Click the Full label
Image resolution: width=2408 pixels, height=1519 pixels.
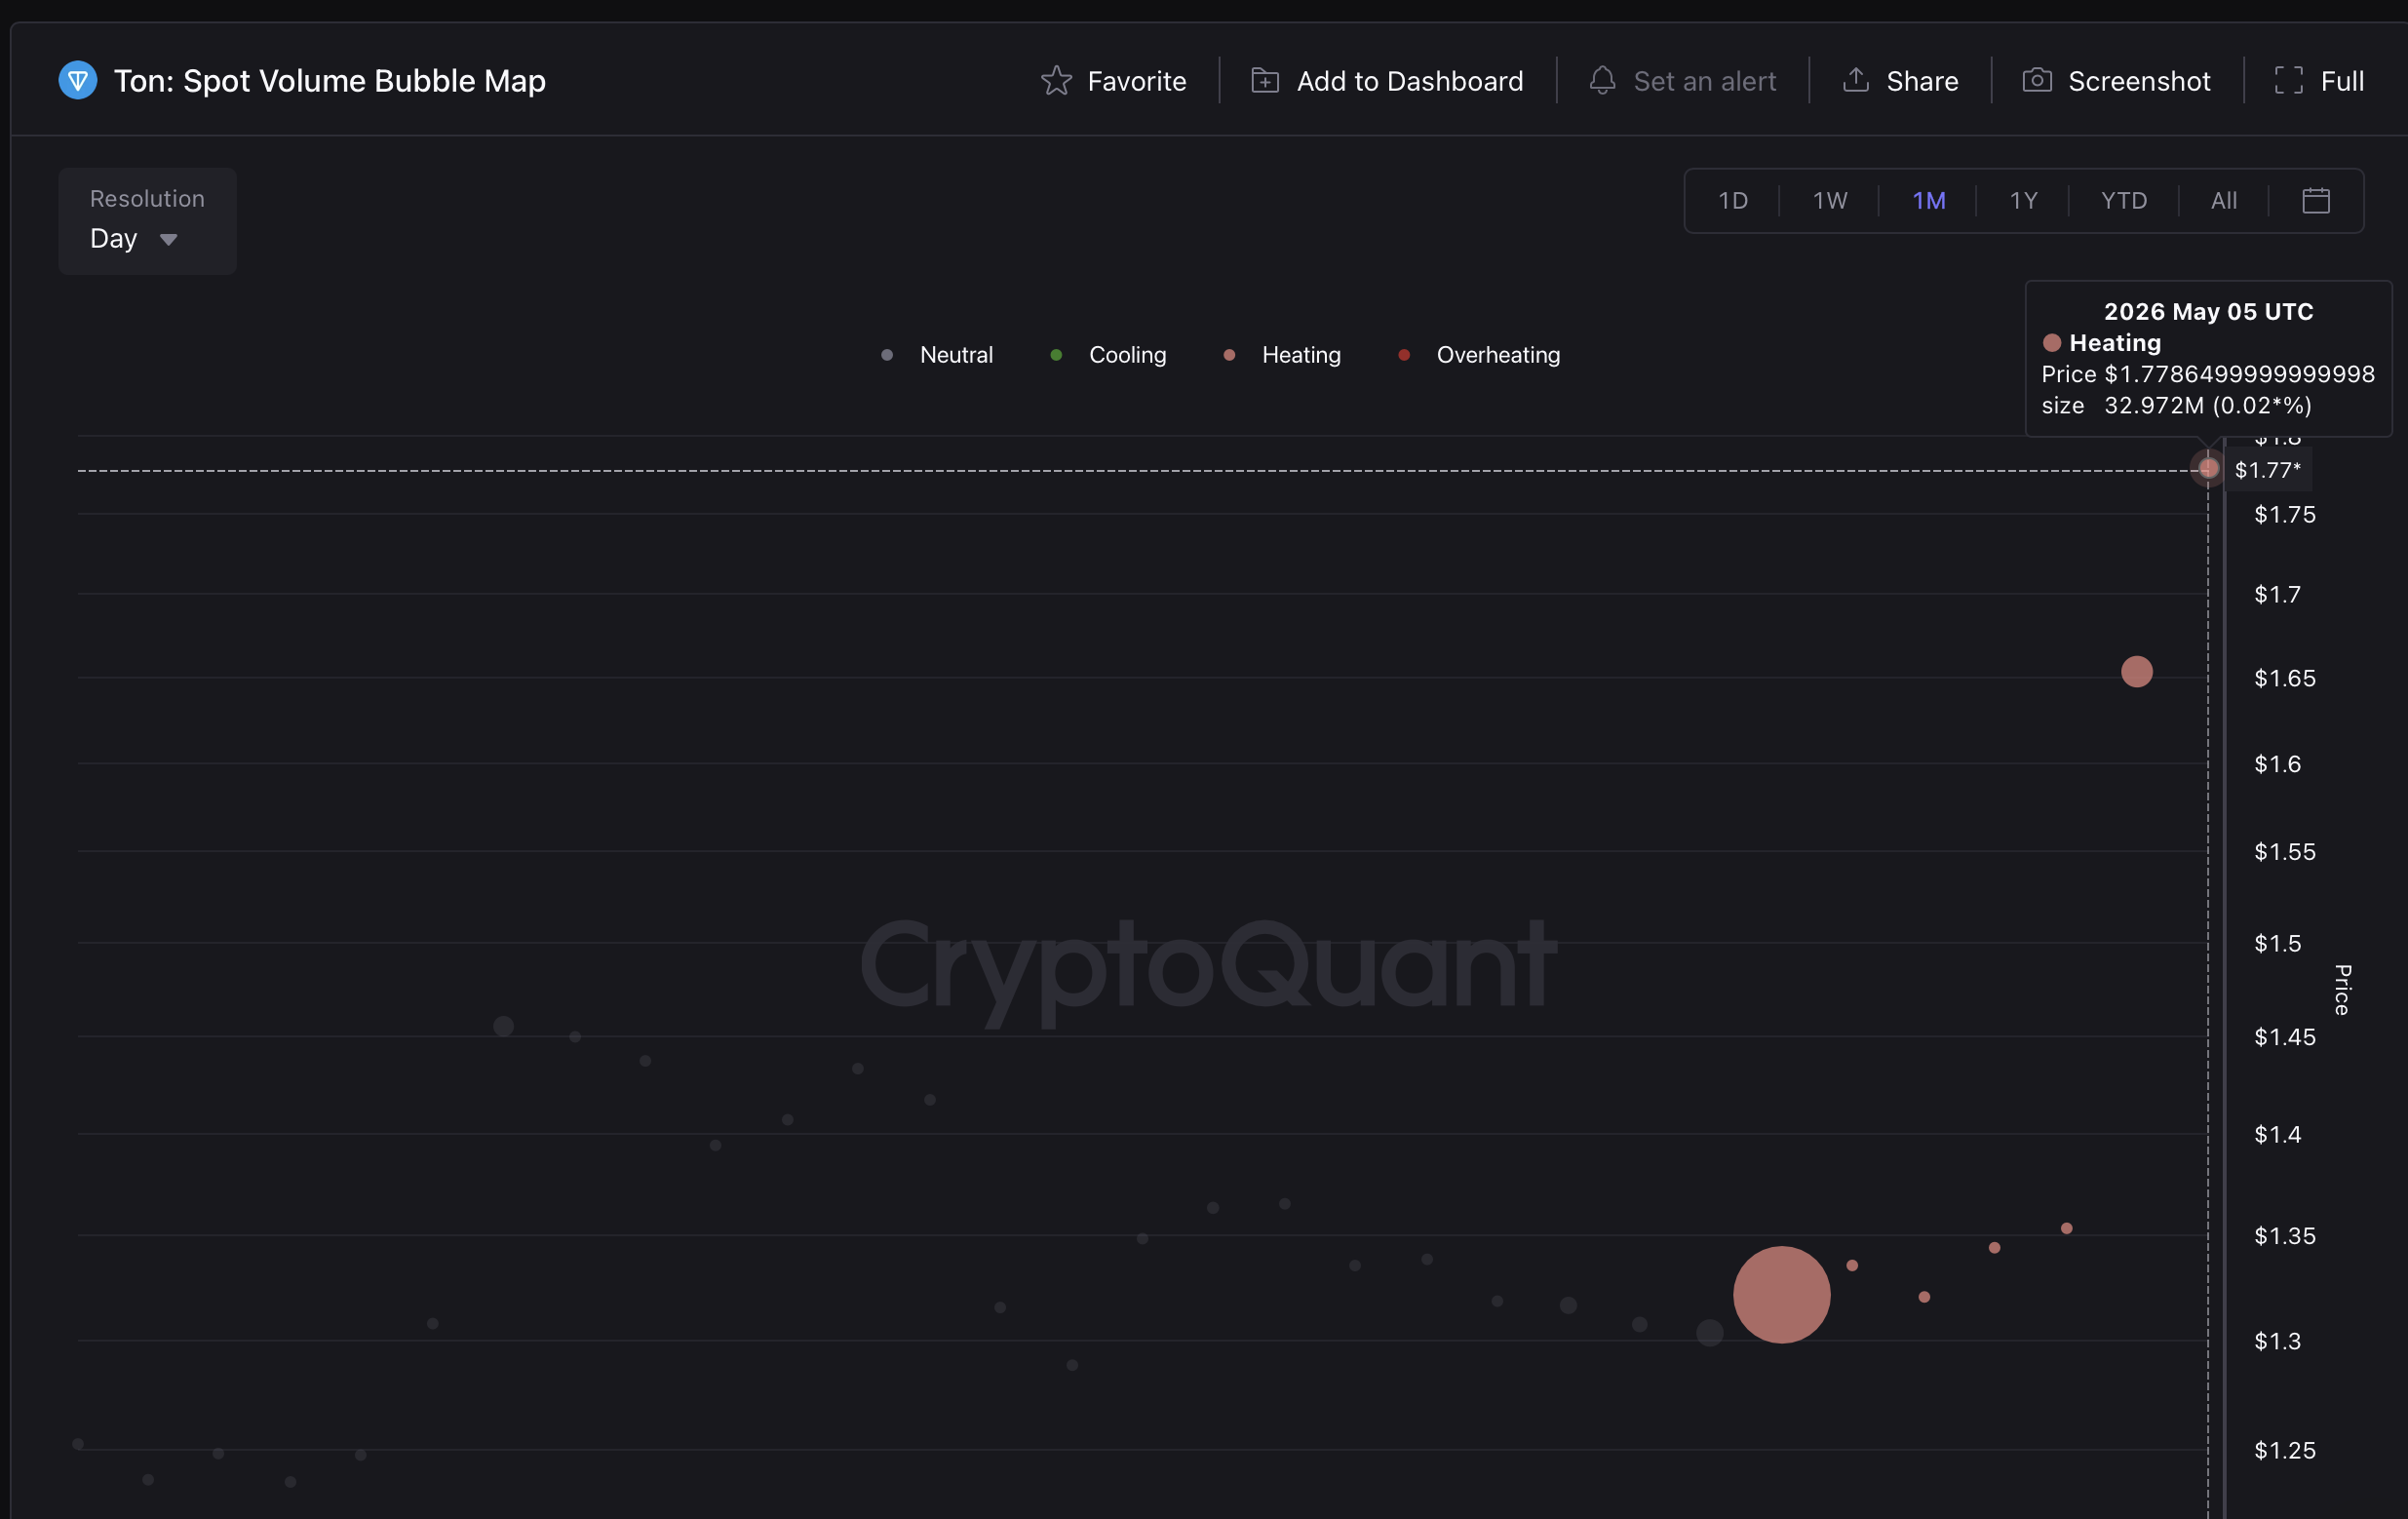2342,81
